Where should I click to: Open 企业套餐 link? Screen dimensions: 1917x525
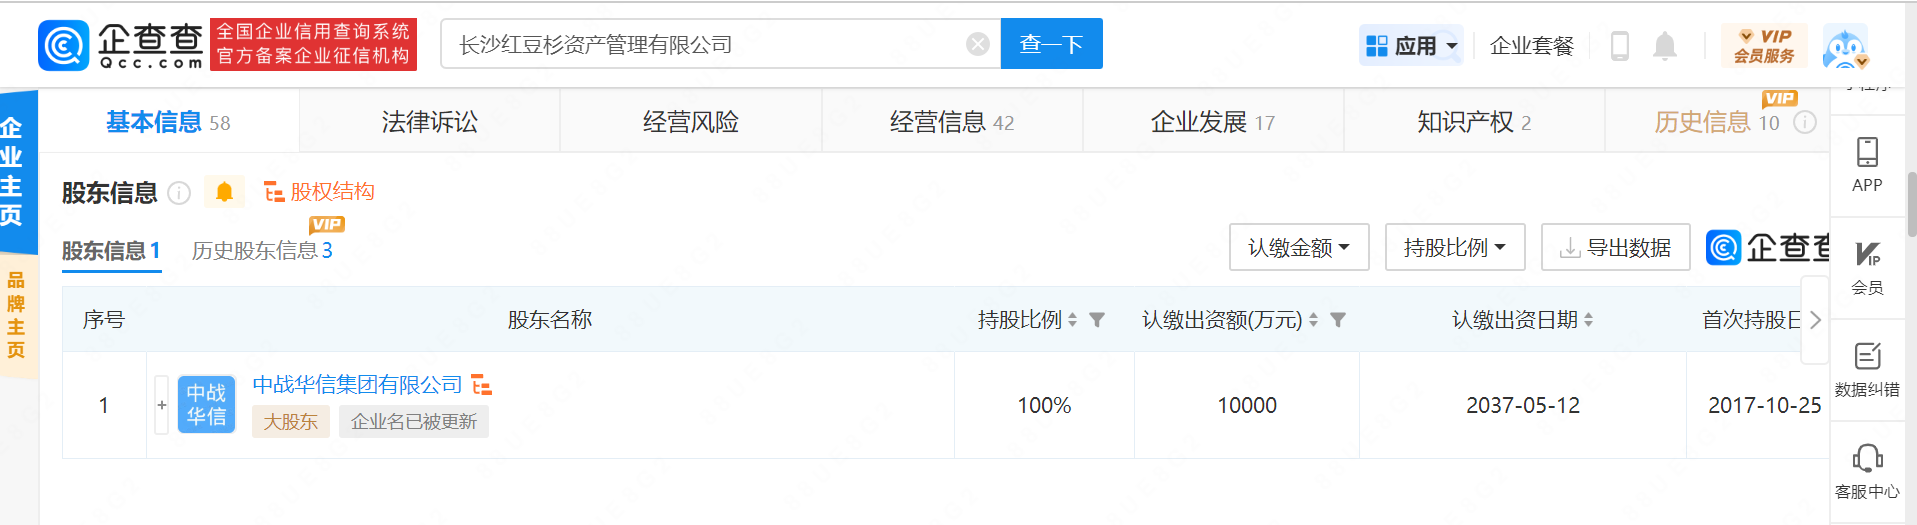[1532, 45]
